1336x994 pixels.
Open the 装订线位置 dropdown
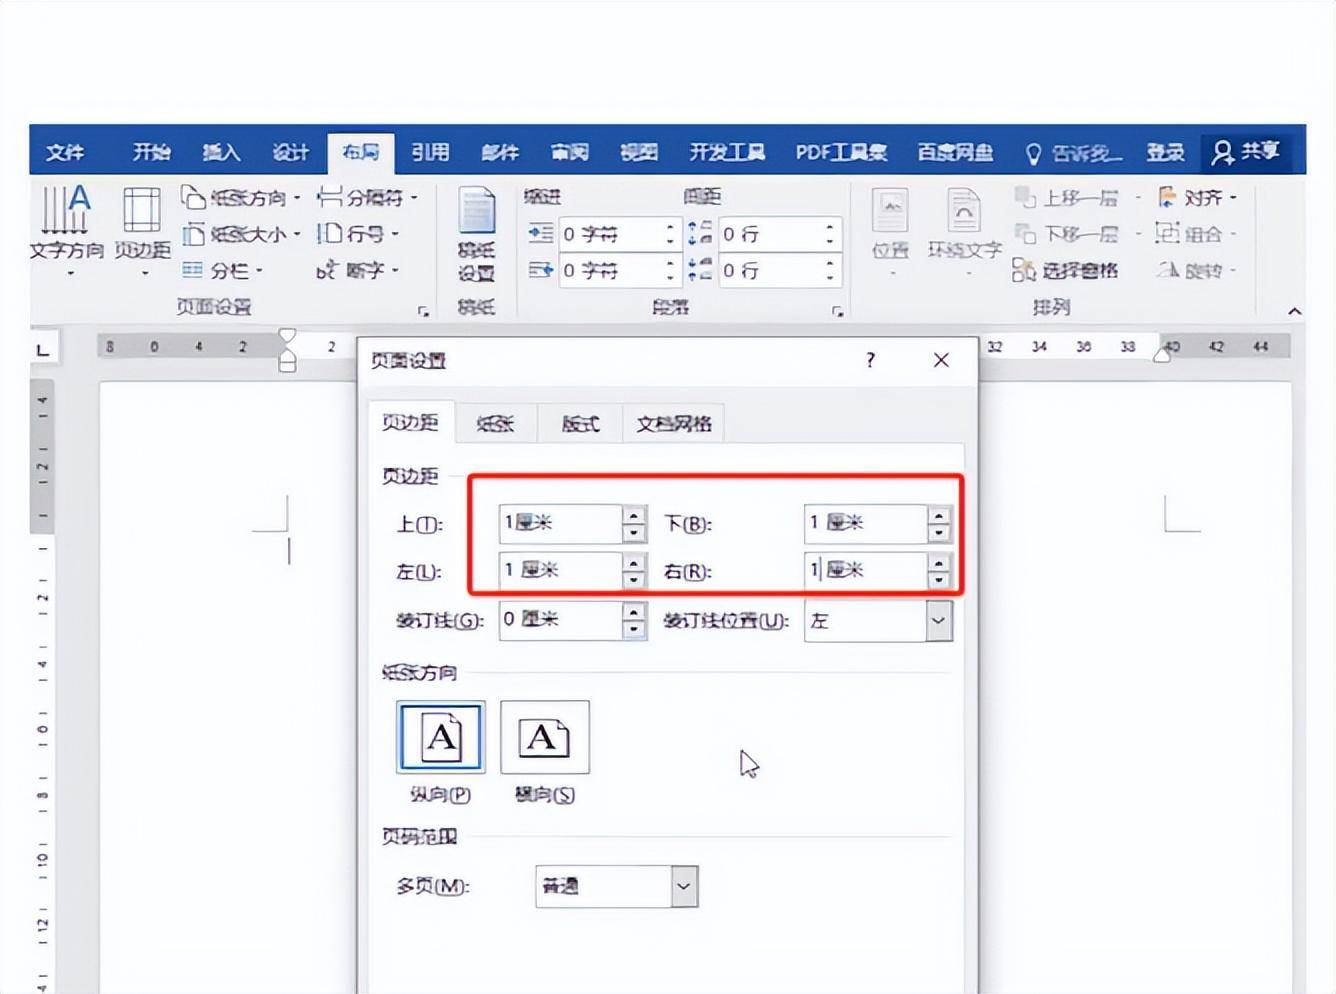click(x=938, y=621)
